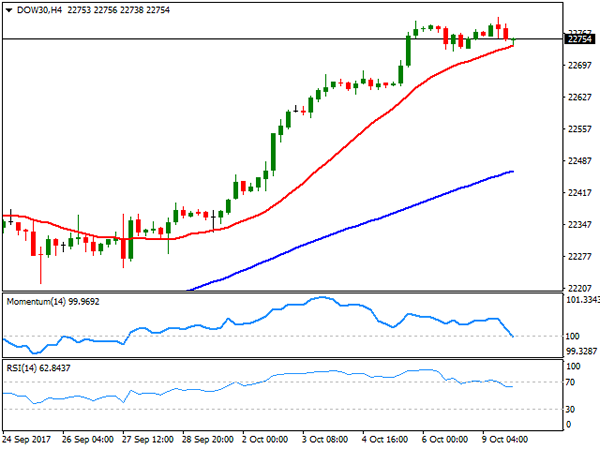The image size is (600, 450).
Task: Click the 3 Oct 08:00 time label
Action: (325, 439)
